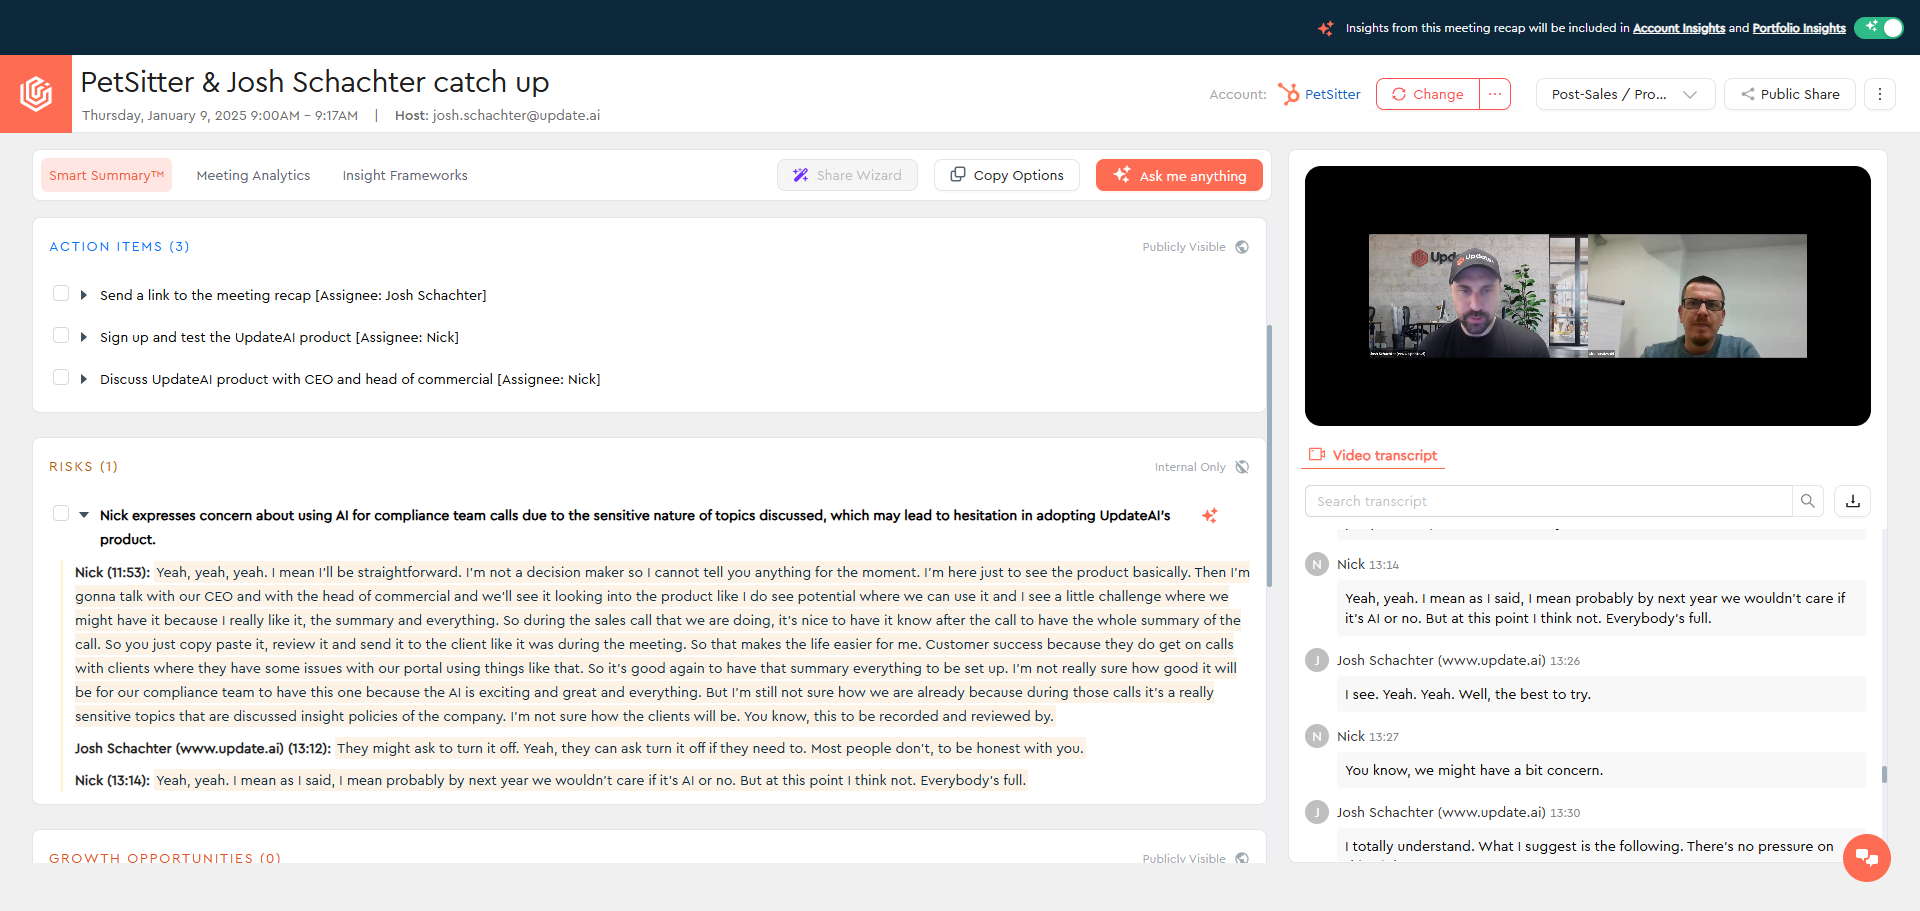Click the sparkle icon in the top banner
Viewport: 1920px width, 911px height.
[1326, 28]
